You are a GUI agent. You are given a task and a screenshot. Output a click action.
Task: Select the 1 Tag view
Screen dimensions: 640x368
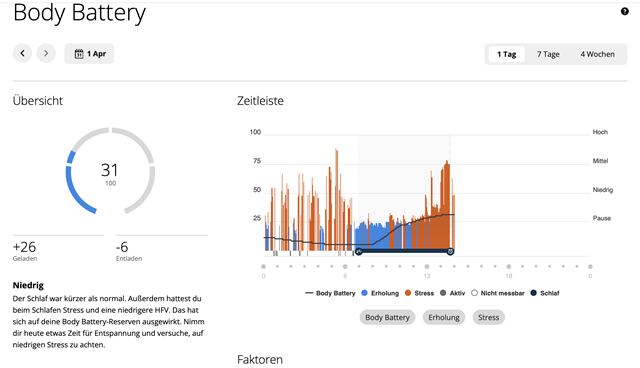point(507,54)
